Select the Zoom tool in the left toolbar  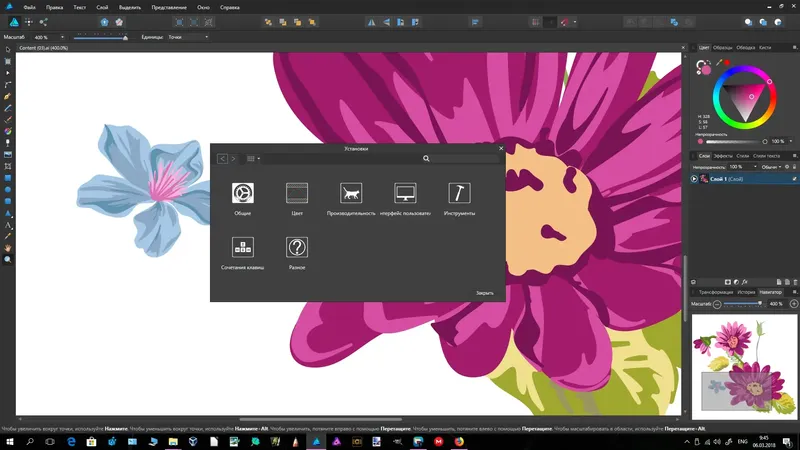click(8, 260)
